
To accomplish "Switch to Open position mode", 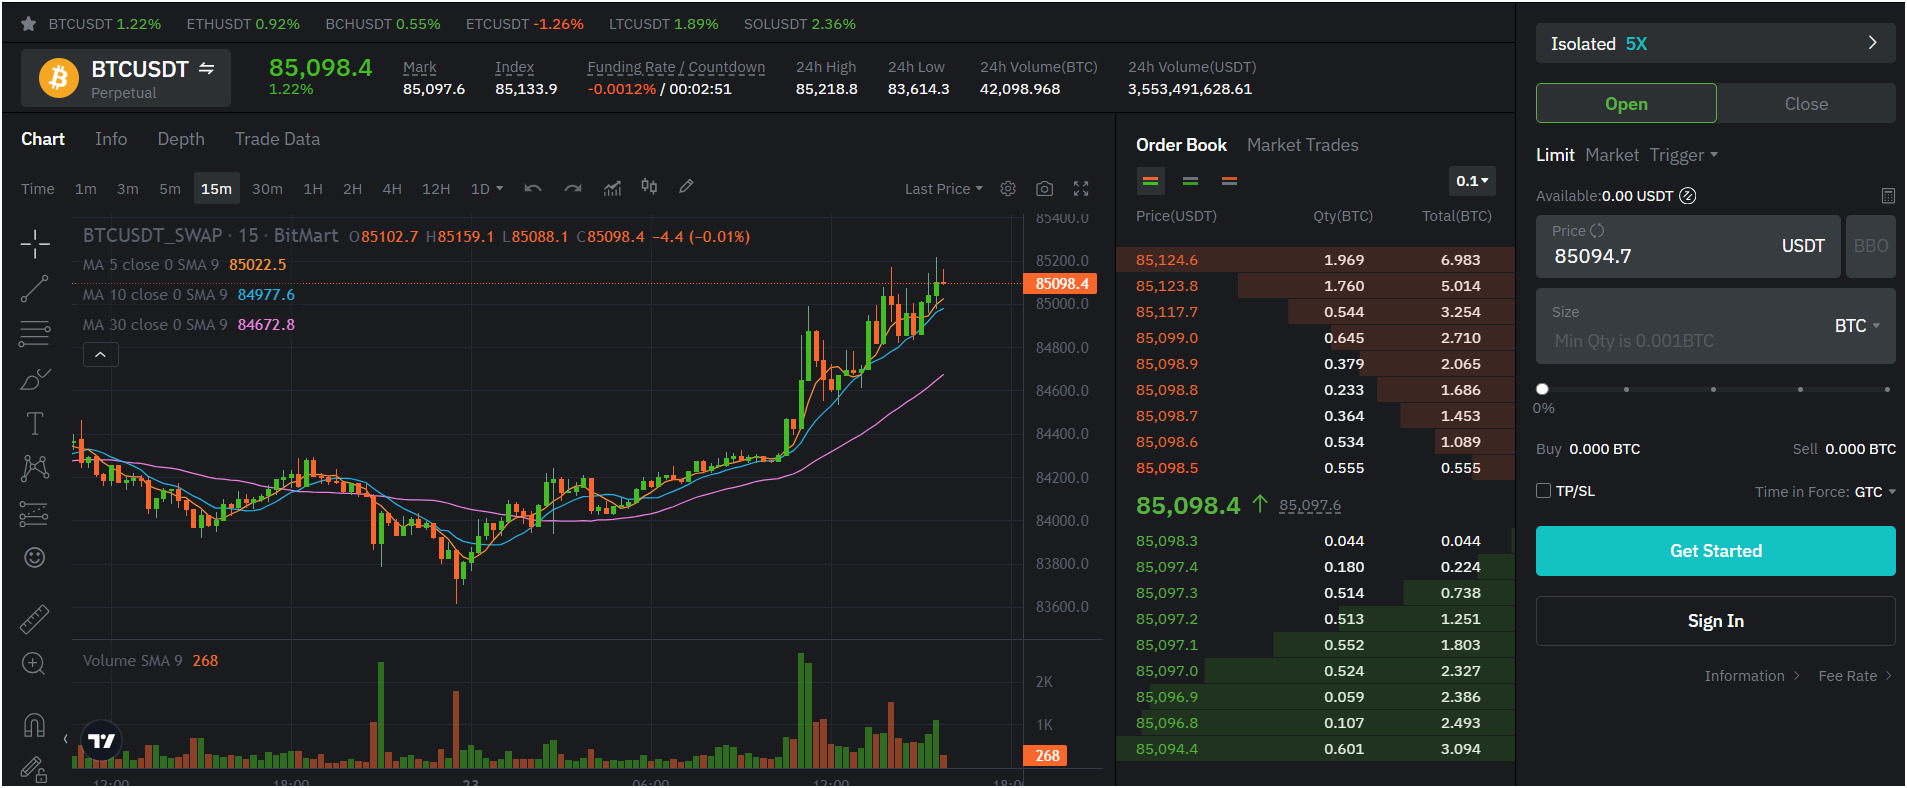I will click(1626, 104).
